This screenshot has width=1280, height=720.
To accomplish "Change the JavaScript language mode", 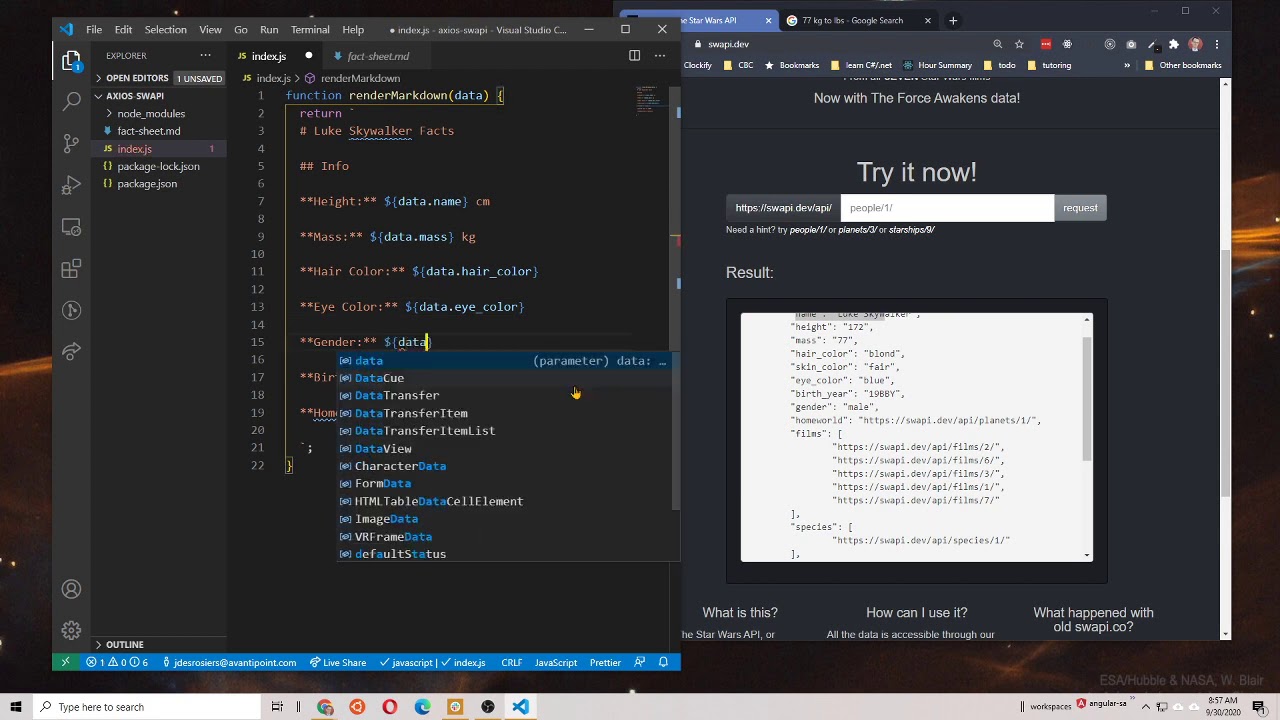I will point(556,662).
